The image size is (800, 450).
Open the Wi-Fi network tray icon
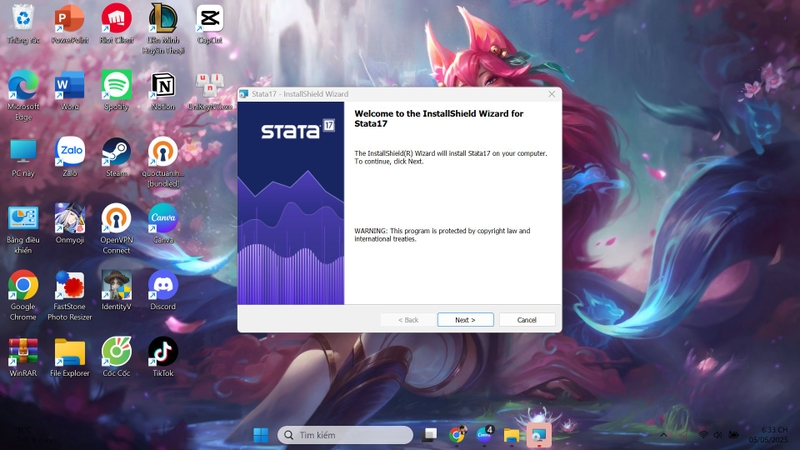(704, 435)
